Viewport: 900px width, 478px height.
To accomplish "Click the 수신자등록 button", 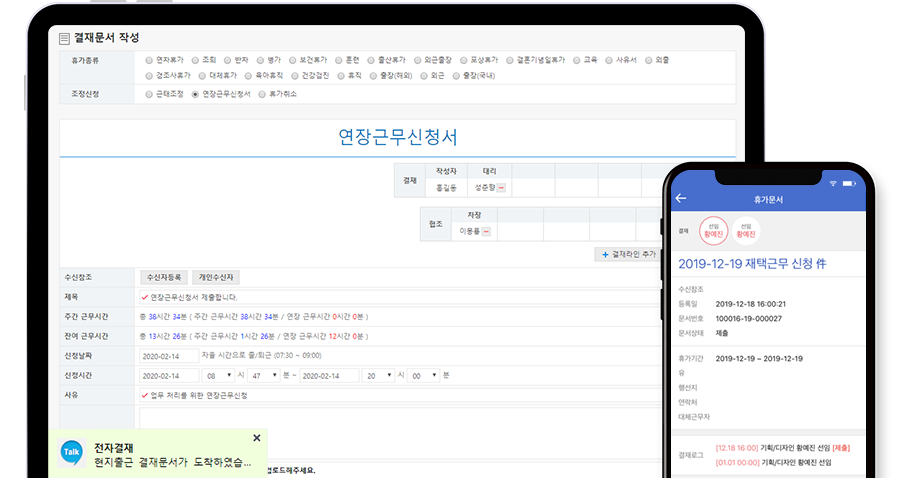I will pyautogui.click(x=163, y=277).
